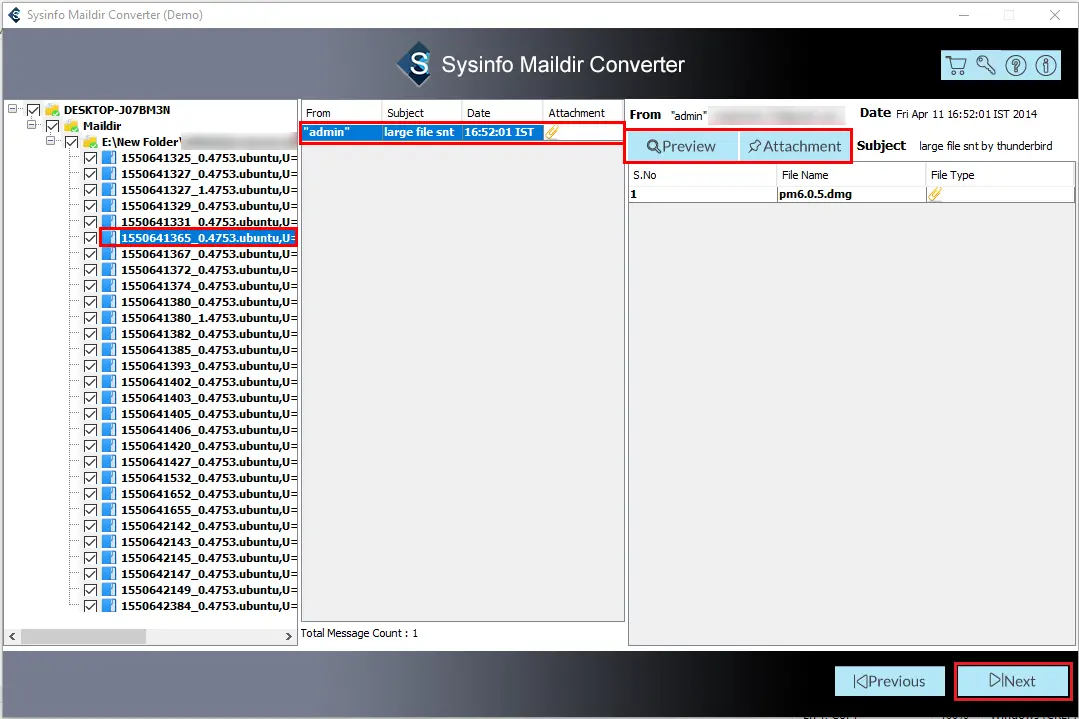Toggle the Maildir folder checkbox
The height and width of the screenshot is (719, 1079).
[x=52, y=126]
